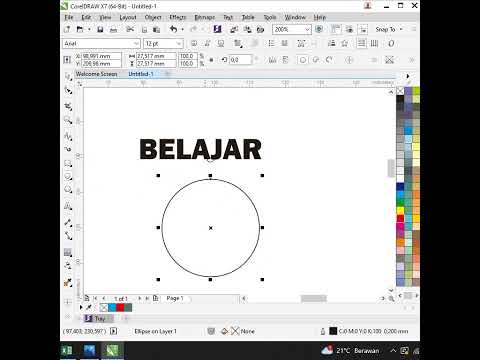The image size is (480, 360).
Task: Choose the Arc shape type button
Action: 329,60
